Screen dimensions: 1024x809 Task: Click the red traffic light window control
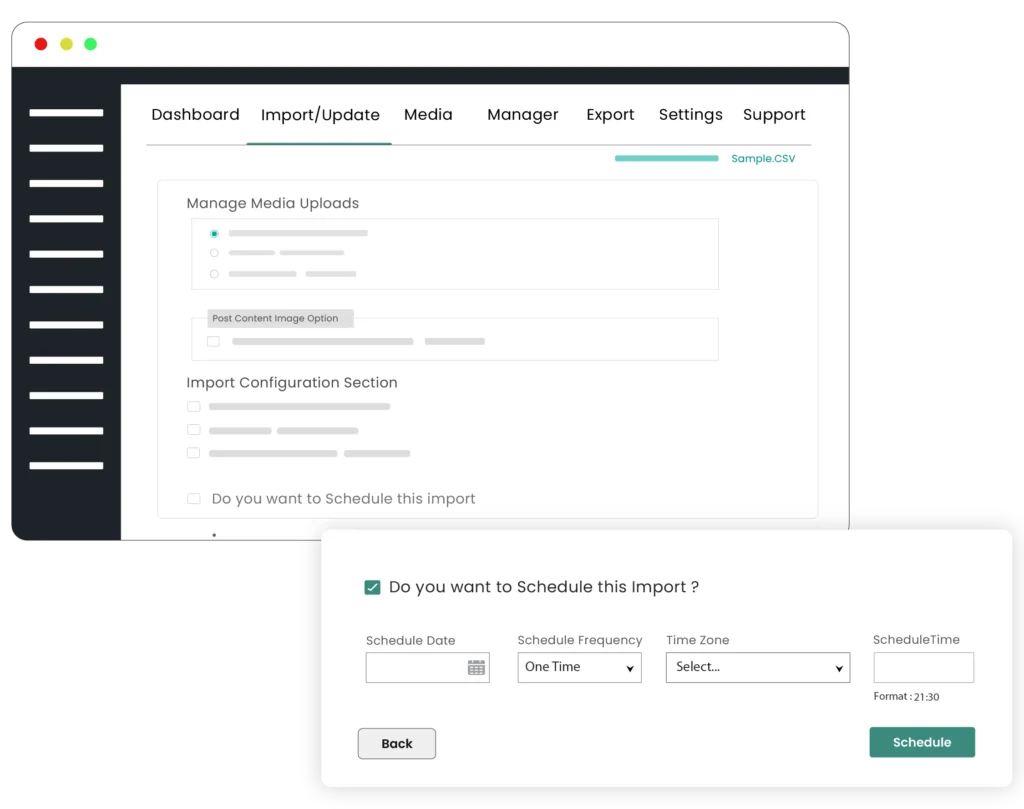coord(40,44)
